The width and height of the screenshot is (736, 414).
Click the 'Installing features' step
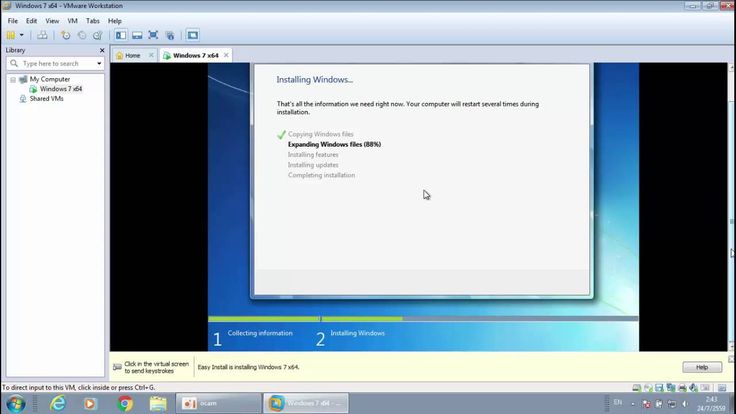click(313, 154)
